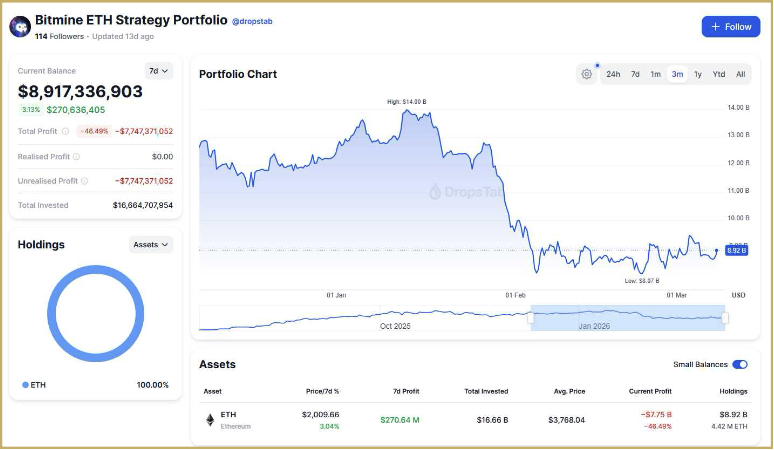Click the right handle of range navigator
This screenshot has height=450, width=774.
pos(725,318)
